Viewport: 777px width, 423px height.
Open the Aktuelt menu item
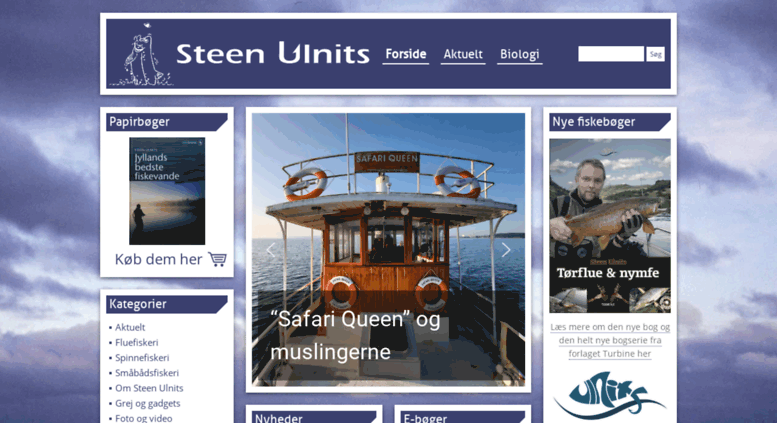[463, 54]
